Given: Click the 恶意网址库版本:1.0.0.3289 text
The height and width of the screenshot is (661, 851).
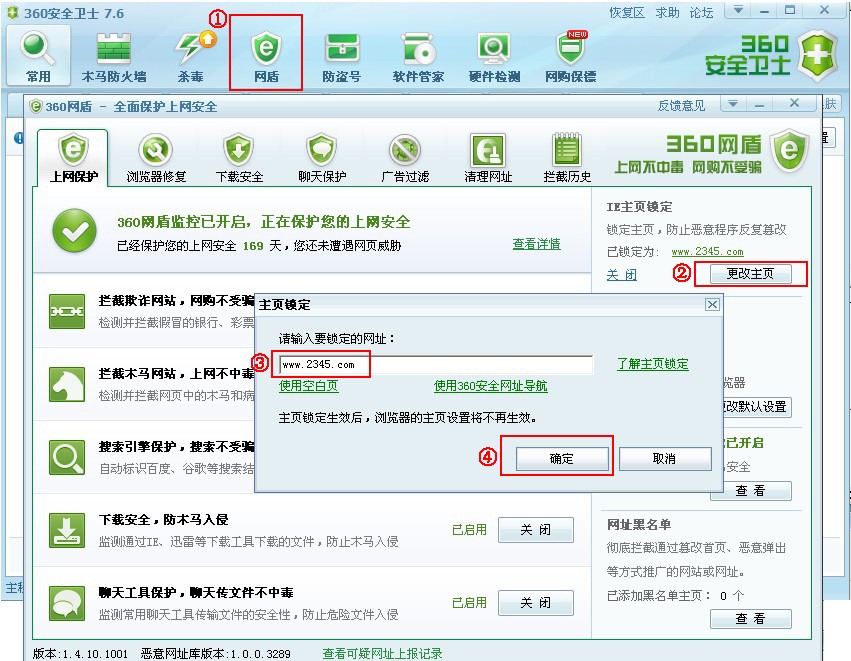Looking at the screenshot, I should click(215, 654).
